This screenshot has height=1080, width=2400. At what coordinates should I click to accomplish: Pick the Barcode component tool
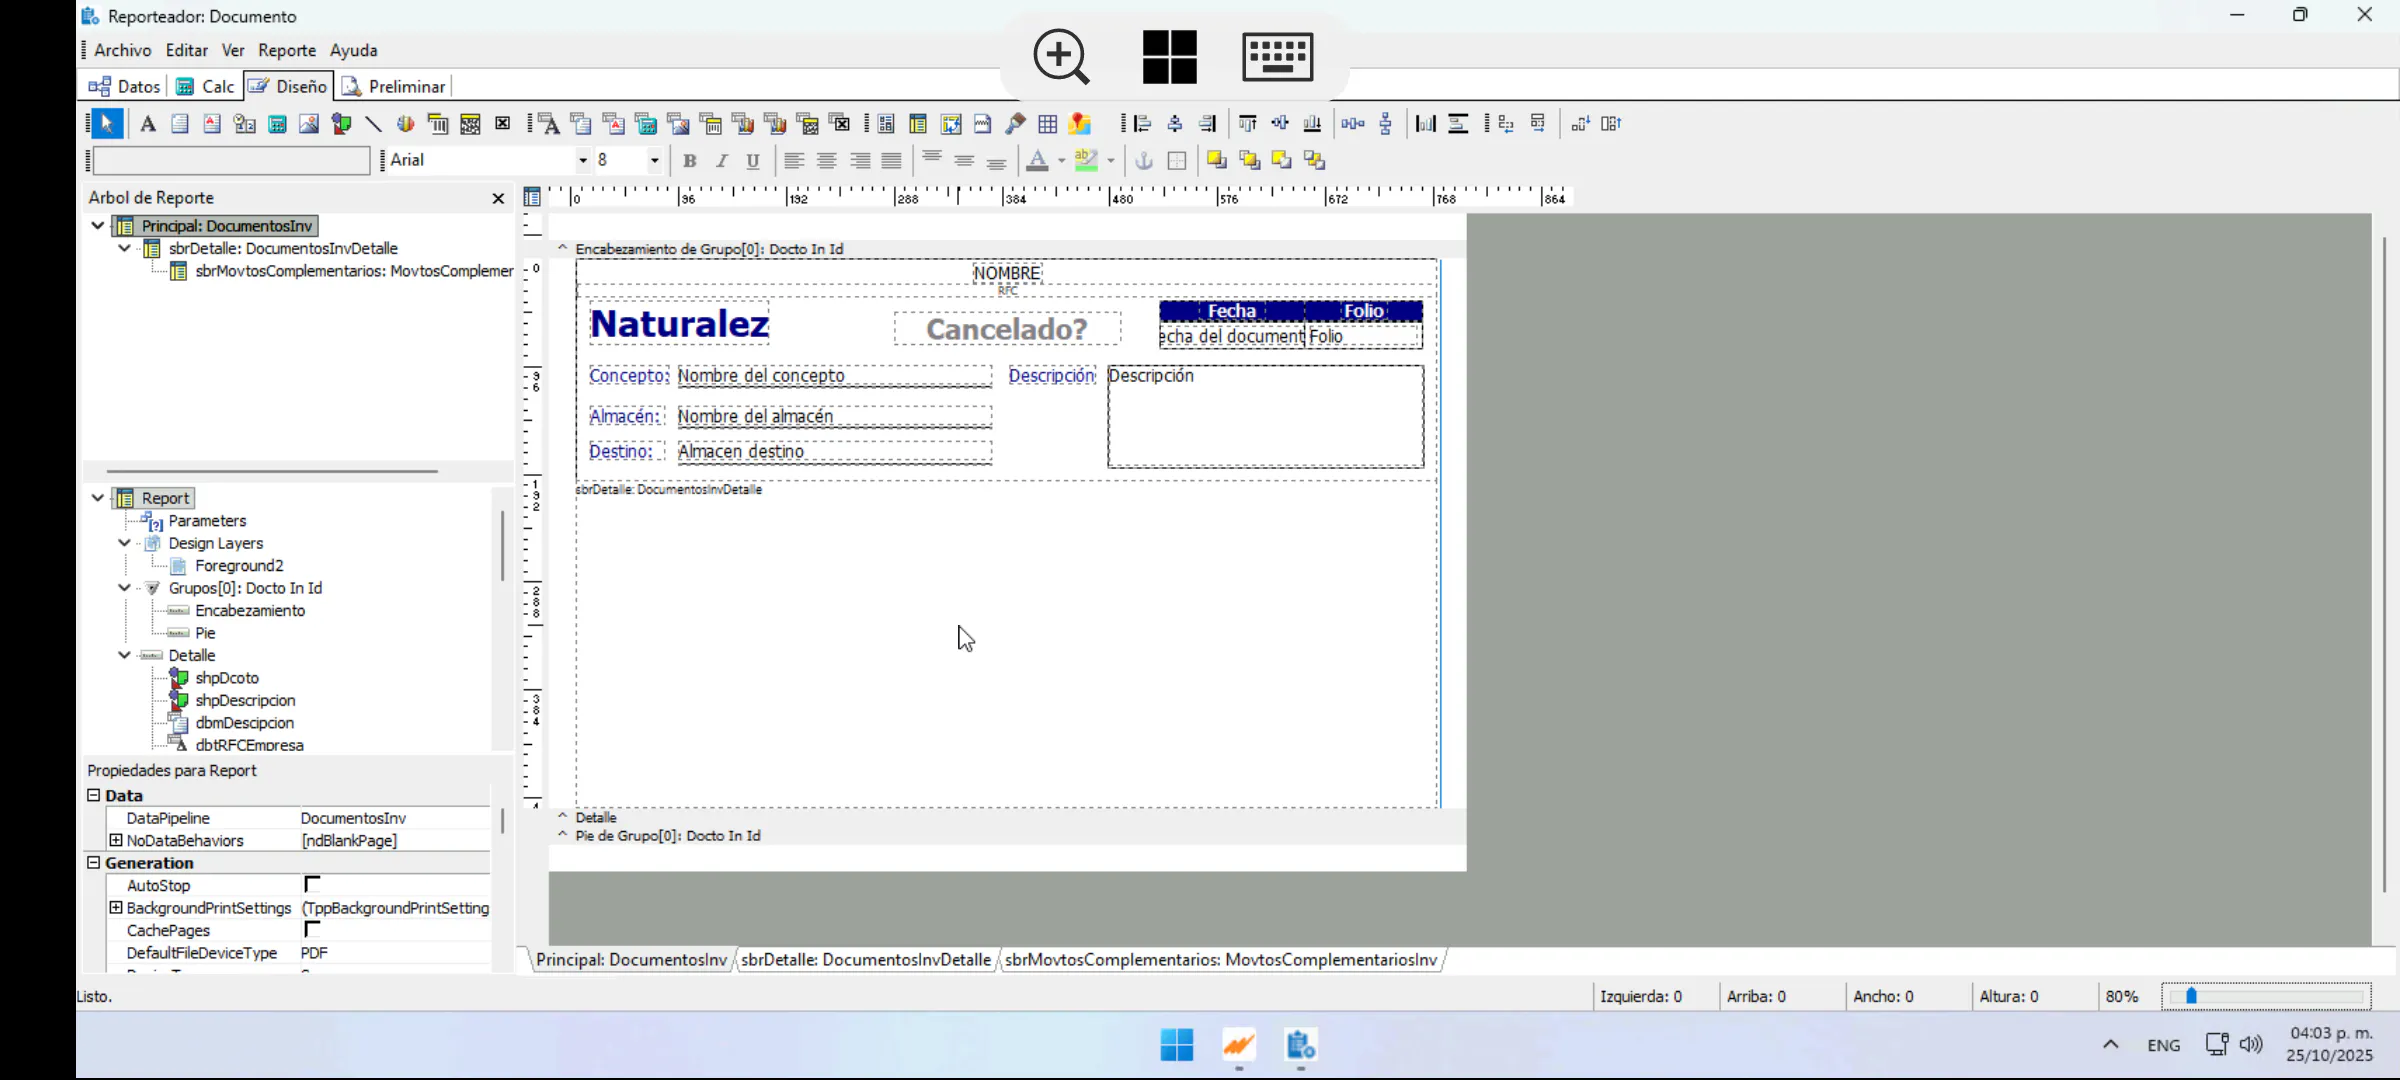pos(438,124)
